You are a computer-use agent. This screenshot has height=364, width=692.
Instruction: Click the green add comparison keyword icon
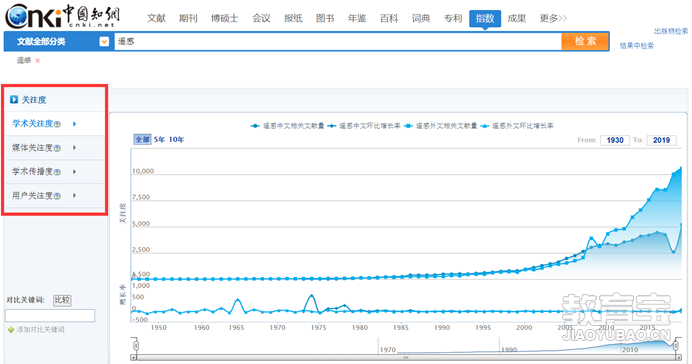11,330
